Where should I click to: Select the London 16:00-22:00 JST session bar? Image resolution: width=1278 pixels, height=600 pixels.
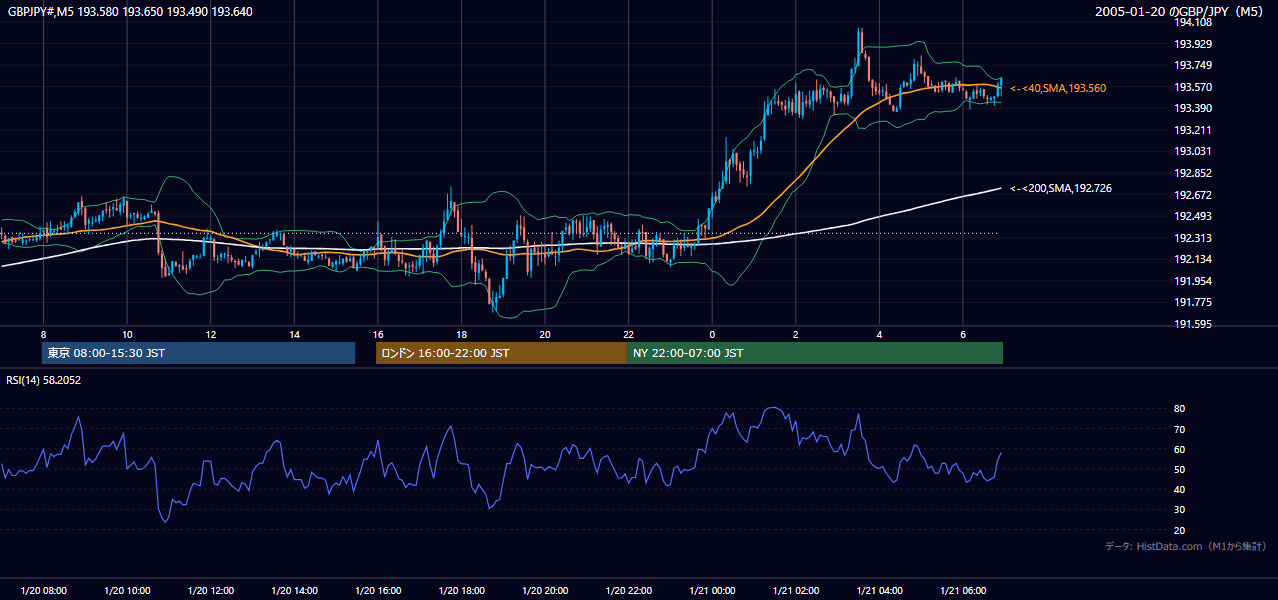coord(501,353)
